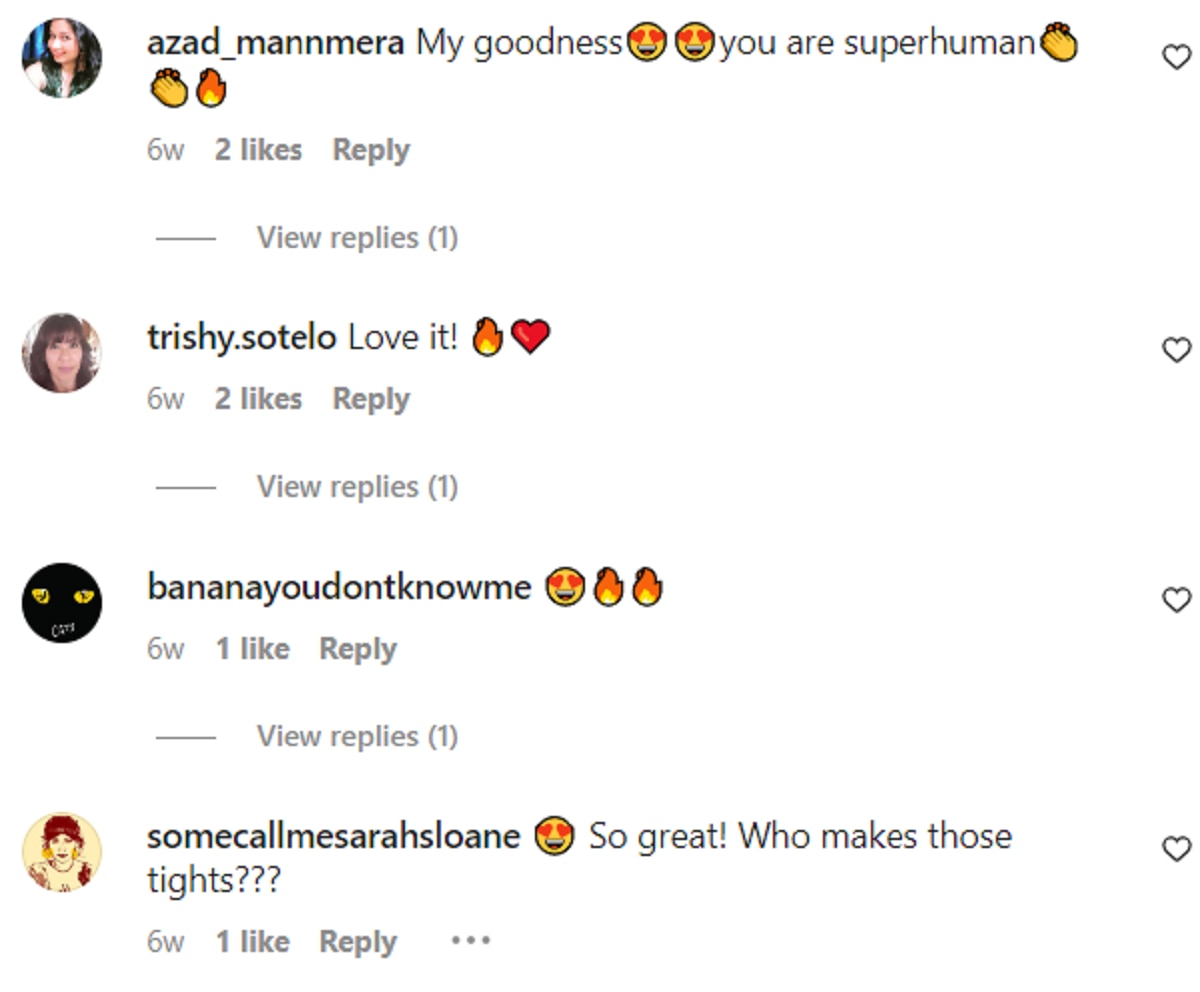Visit the azad_mannmera username link
The height and width of the screenshot is (992, 1200).
pos(275,43)
